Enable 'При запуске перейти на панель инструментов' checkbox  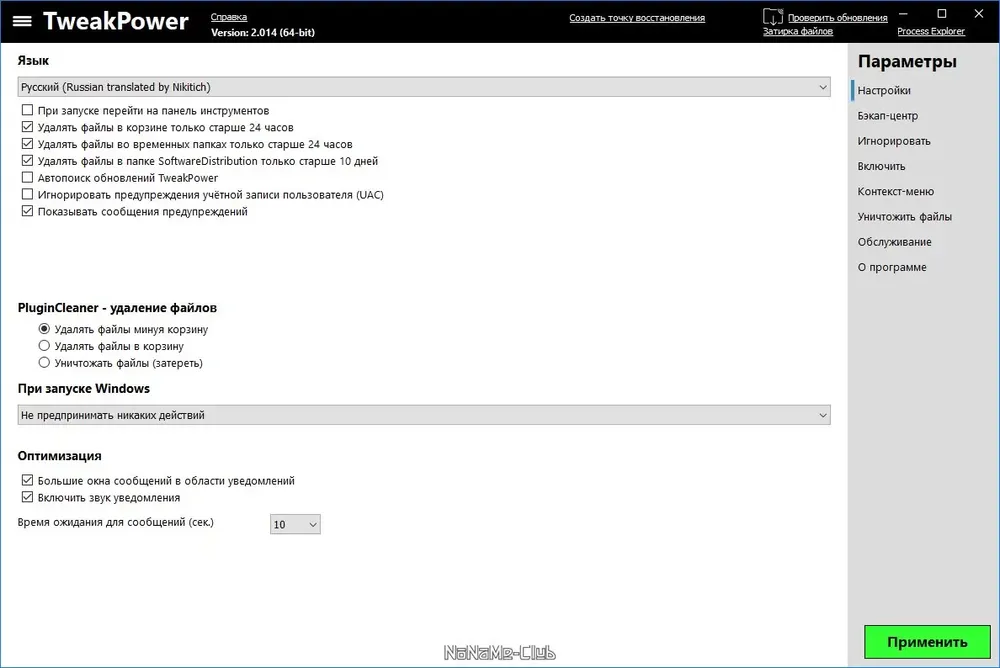click(x=27, y=110)
